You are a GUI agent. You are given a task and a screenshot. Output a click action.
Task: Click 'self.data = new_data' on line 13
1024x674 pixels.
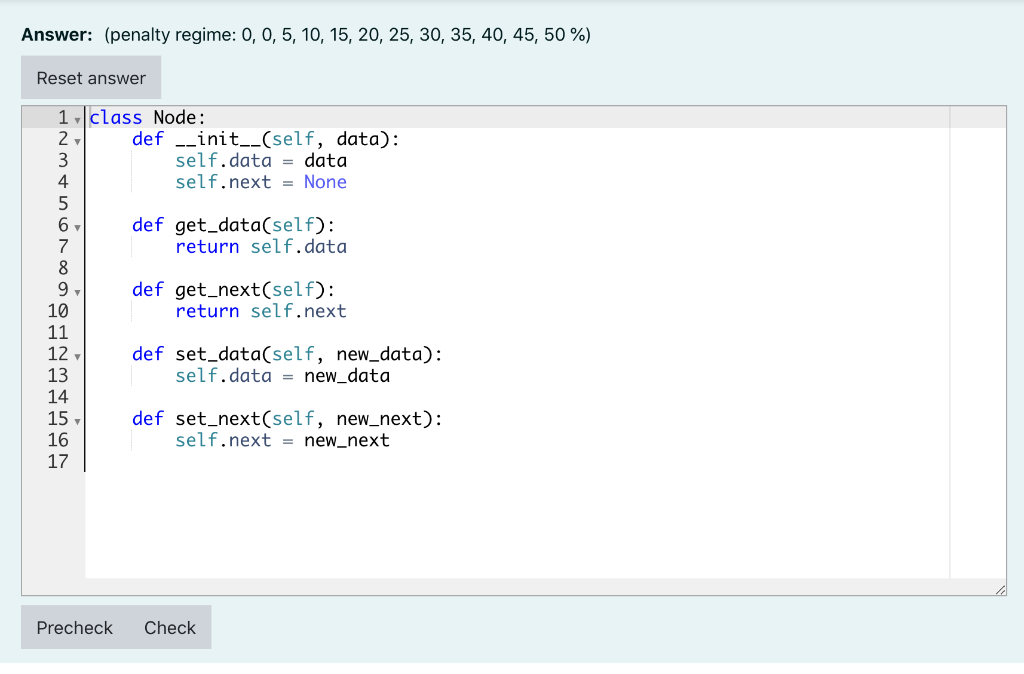click(283, 376)
